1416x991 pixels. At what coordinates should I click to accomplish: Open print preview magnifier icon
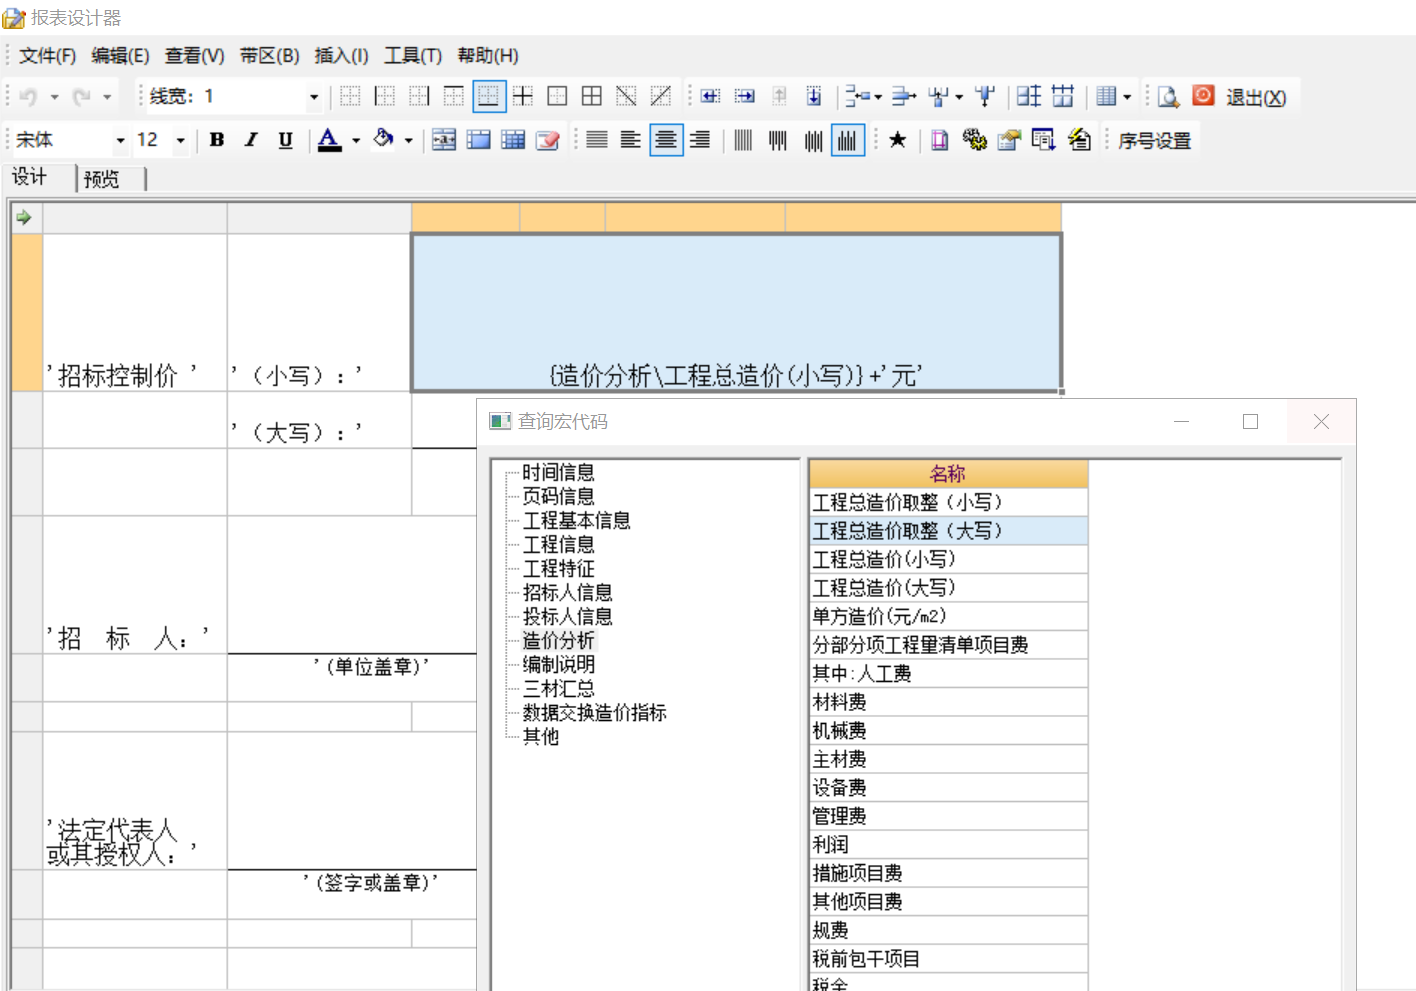(1169, 97)
